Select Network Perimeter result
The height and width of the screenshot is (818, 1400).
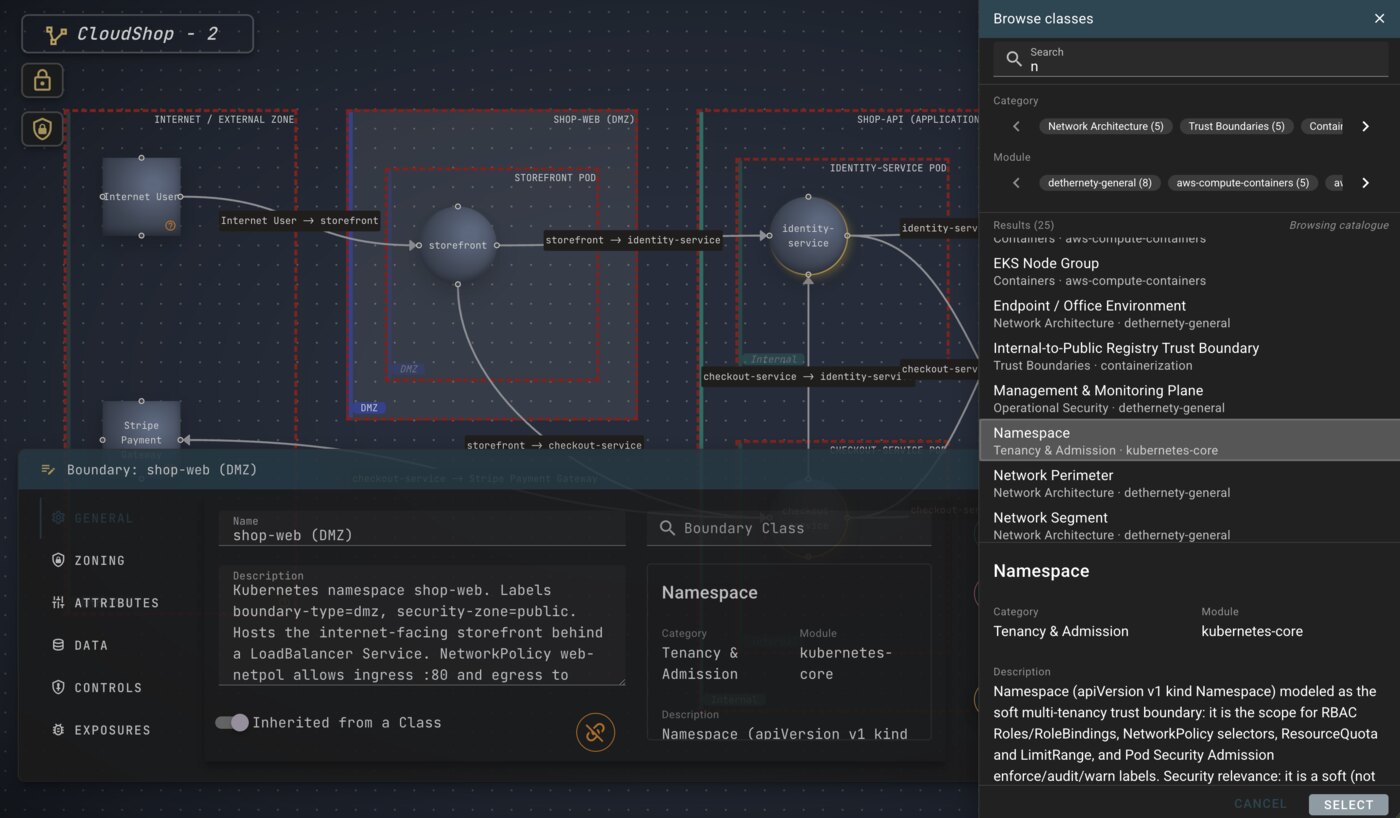(x=1189, y=483)
